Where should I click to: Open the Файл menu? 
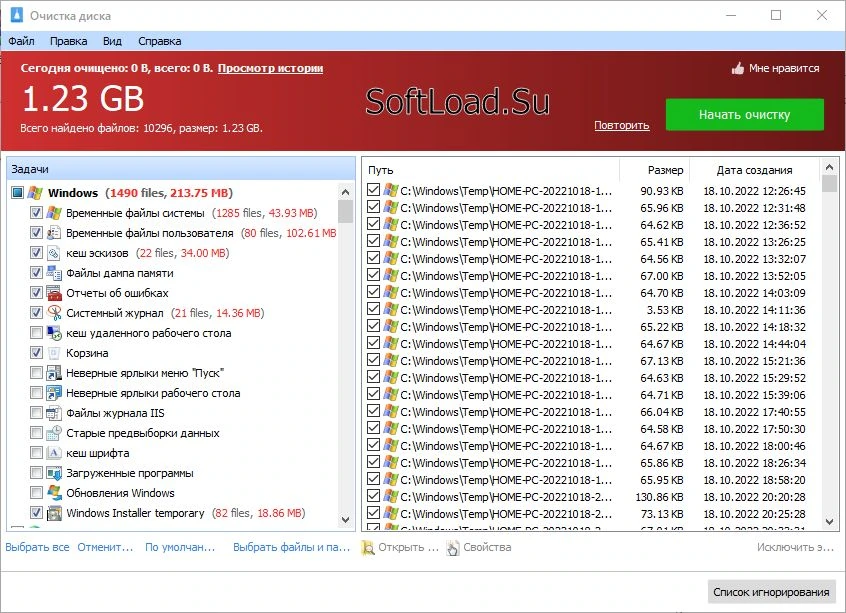pyautogui.click(x=22, y=41)
